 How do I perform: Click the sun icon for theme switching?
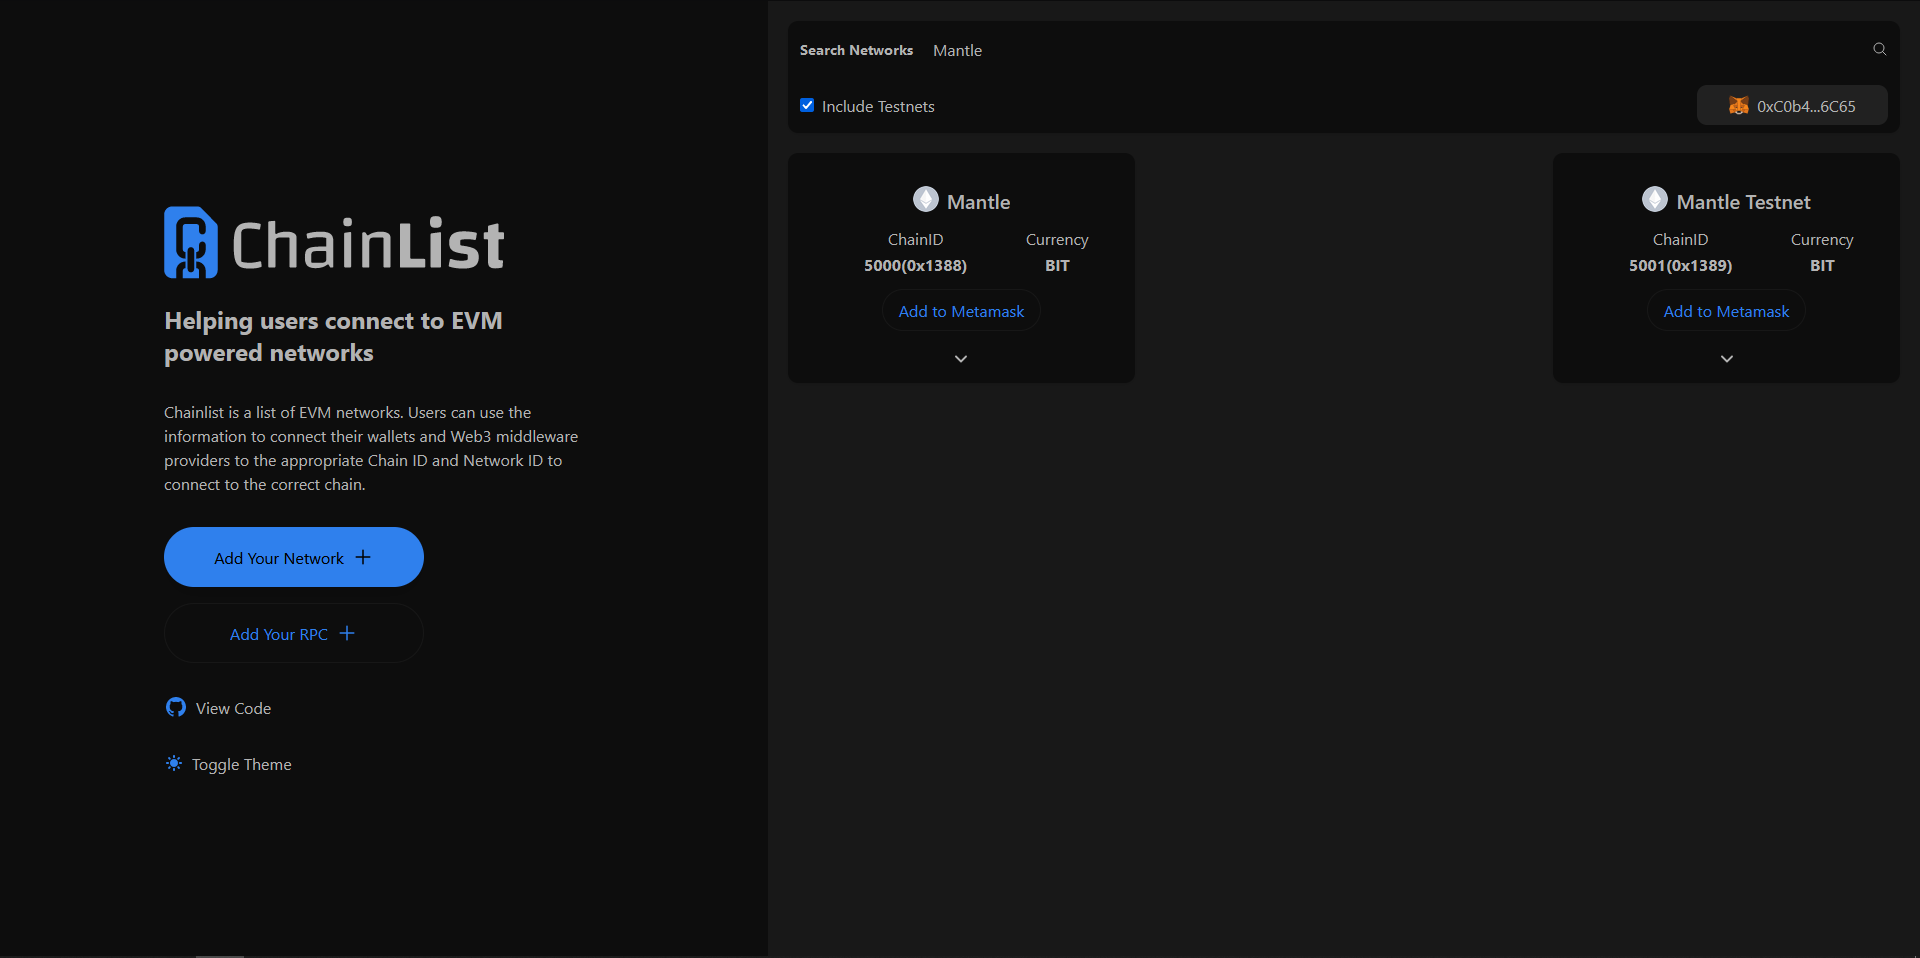click(174, 764)
